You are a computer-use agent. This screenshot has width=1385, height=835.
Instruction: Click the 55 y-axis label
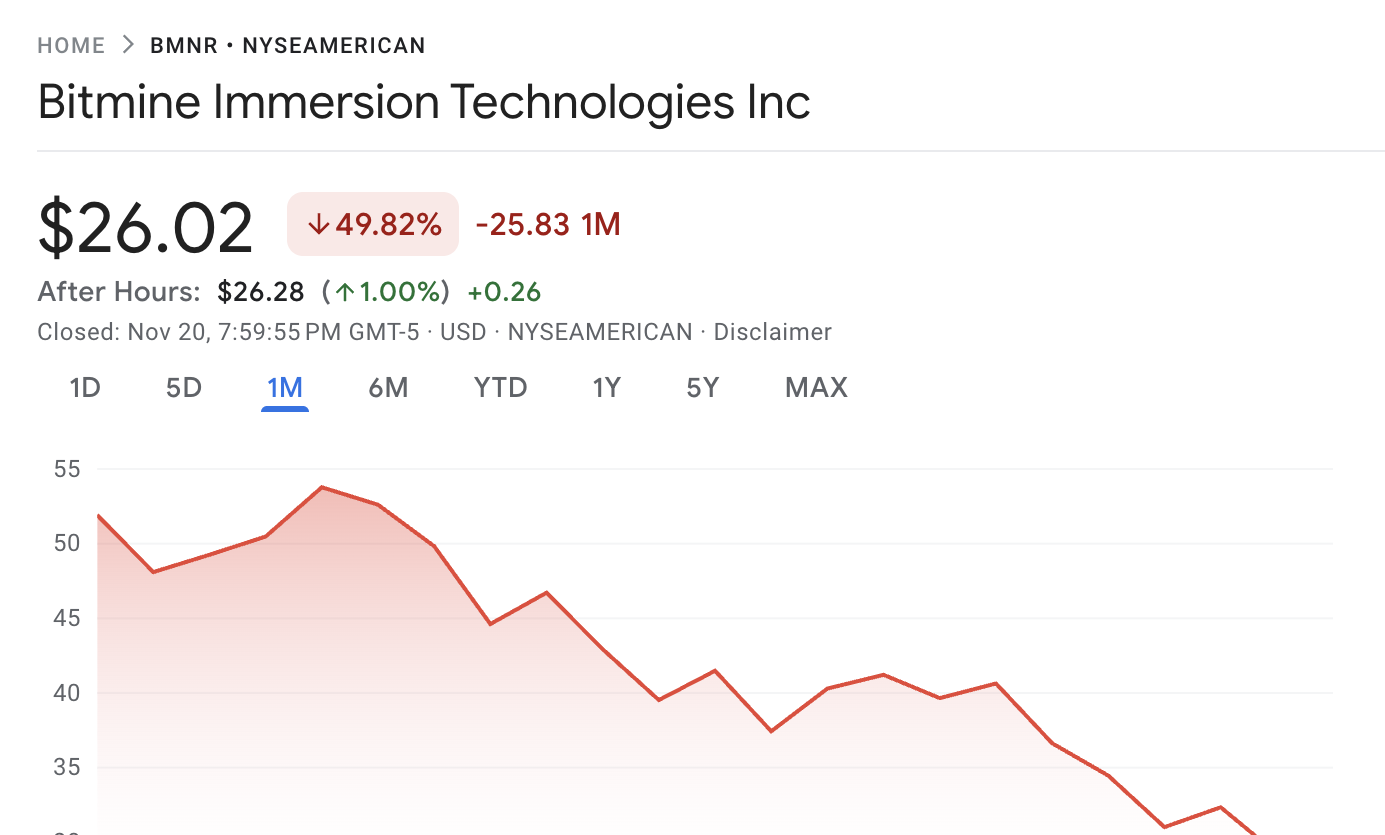point(68,469)
